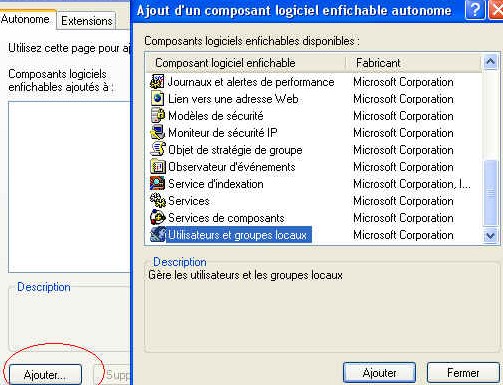
Task: Sort by the Fabricant column header
Action: 413,63
